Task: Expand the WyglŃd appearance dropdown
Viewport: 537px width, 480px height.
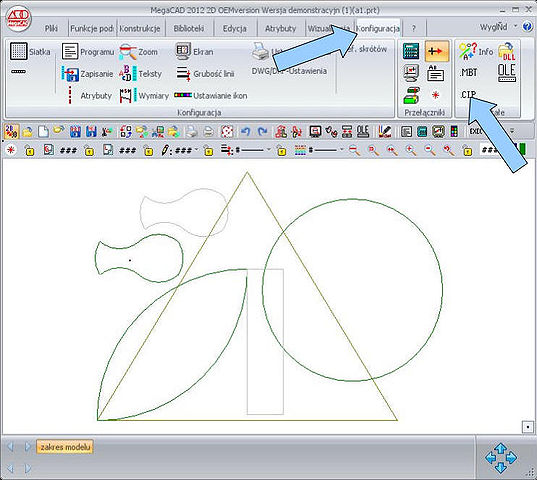Action: (515, 26)
